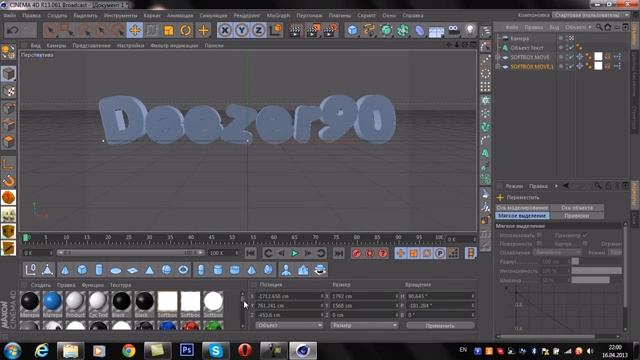Open the Файл menu in the main menu bar

tap(10, 16)
